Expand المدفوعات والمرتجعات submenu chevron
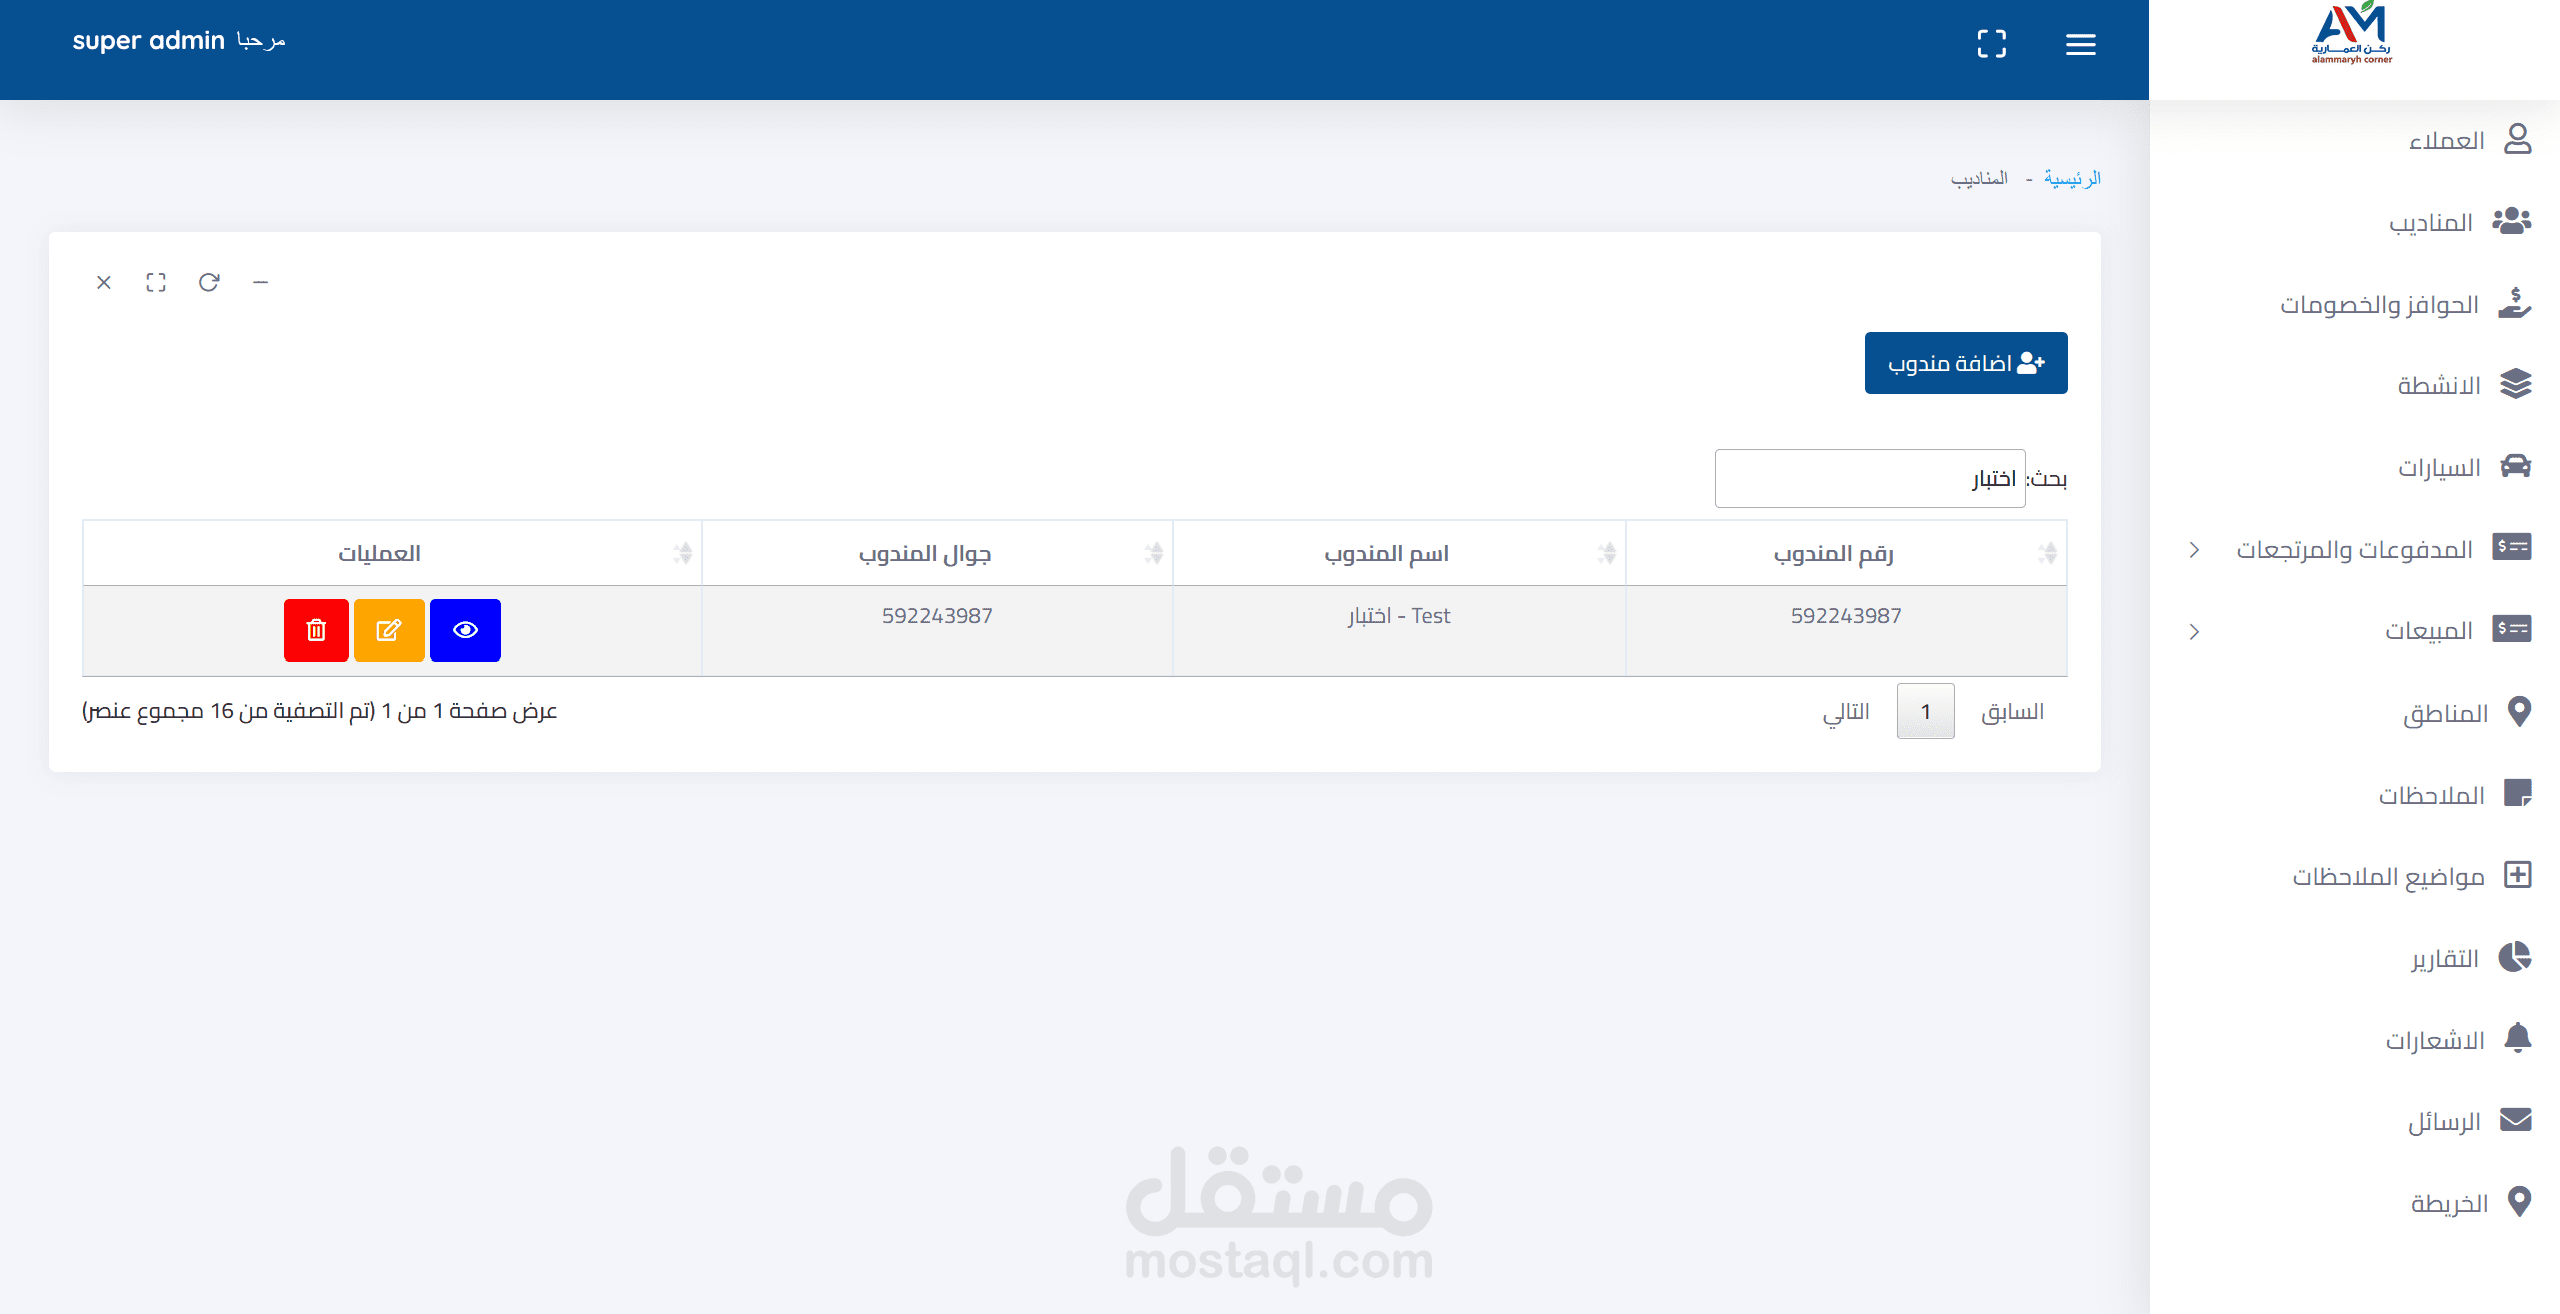This screenshot has width=2560, height=1314. click(2194, 549)
